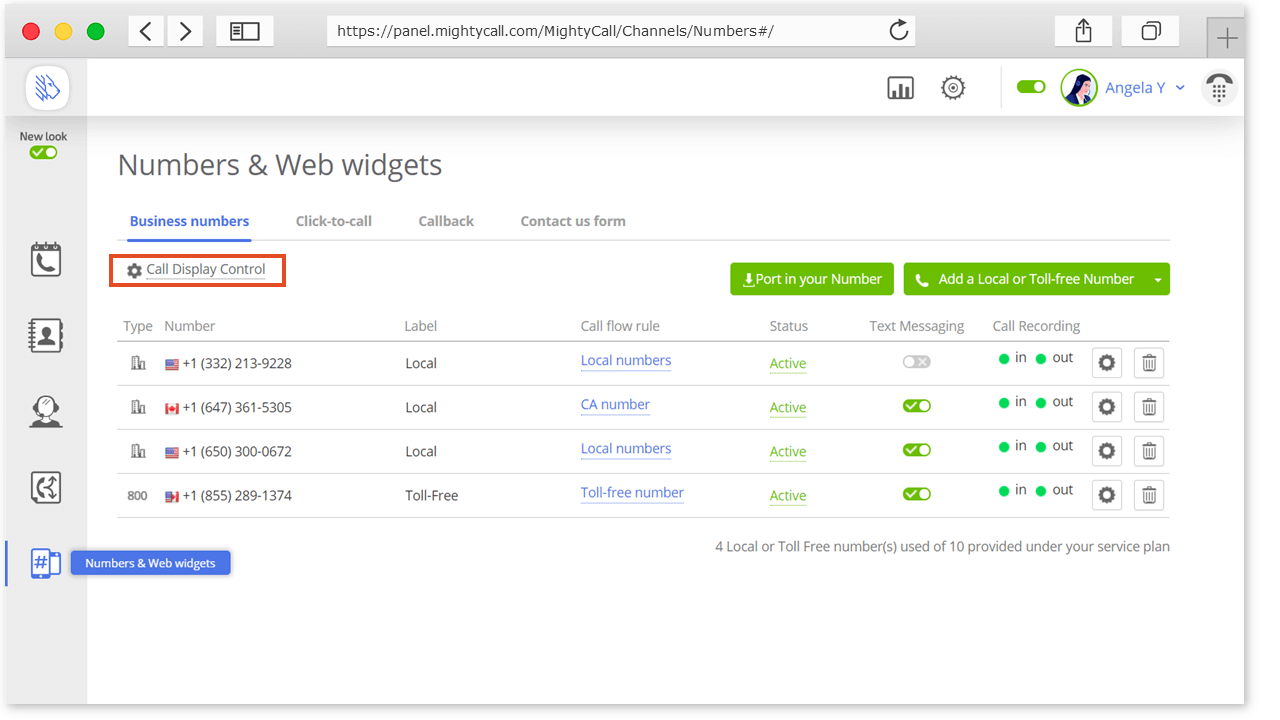Switch to Click-to-call tab
1280x720 pixels.
[x=334, y=221]
